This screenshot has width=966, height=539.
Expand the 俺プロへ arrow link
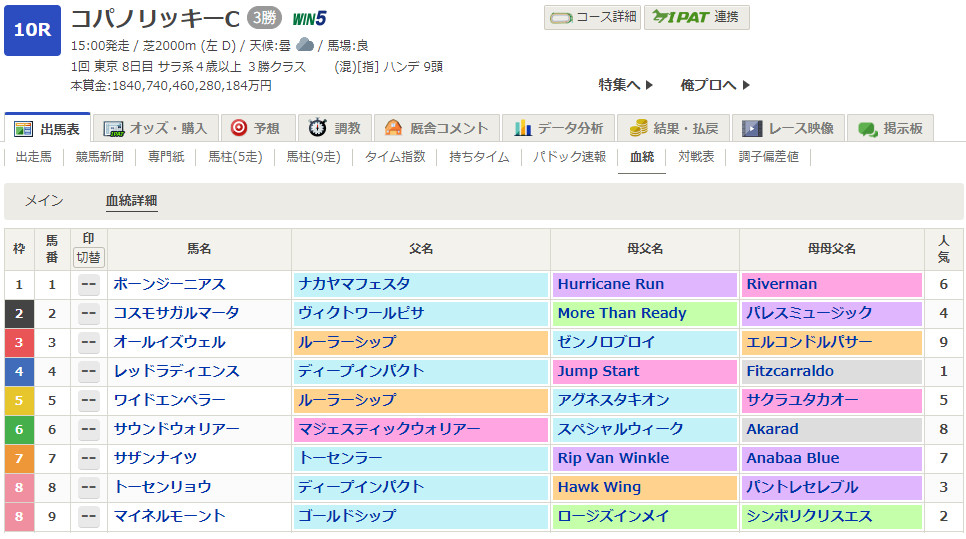[x=714, y=85]
